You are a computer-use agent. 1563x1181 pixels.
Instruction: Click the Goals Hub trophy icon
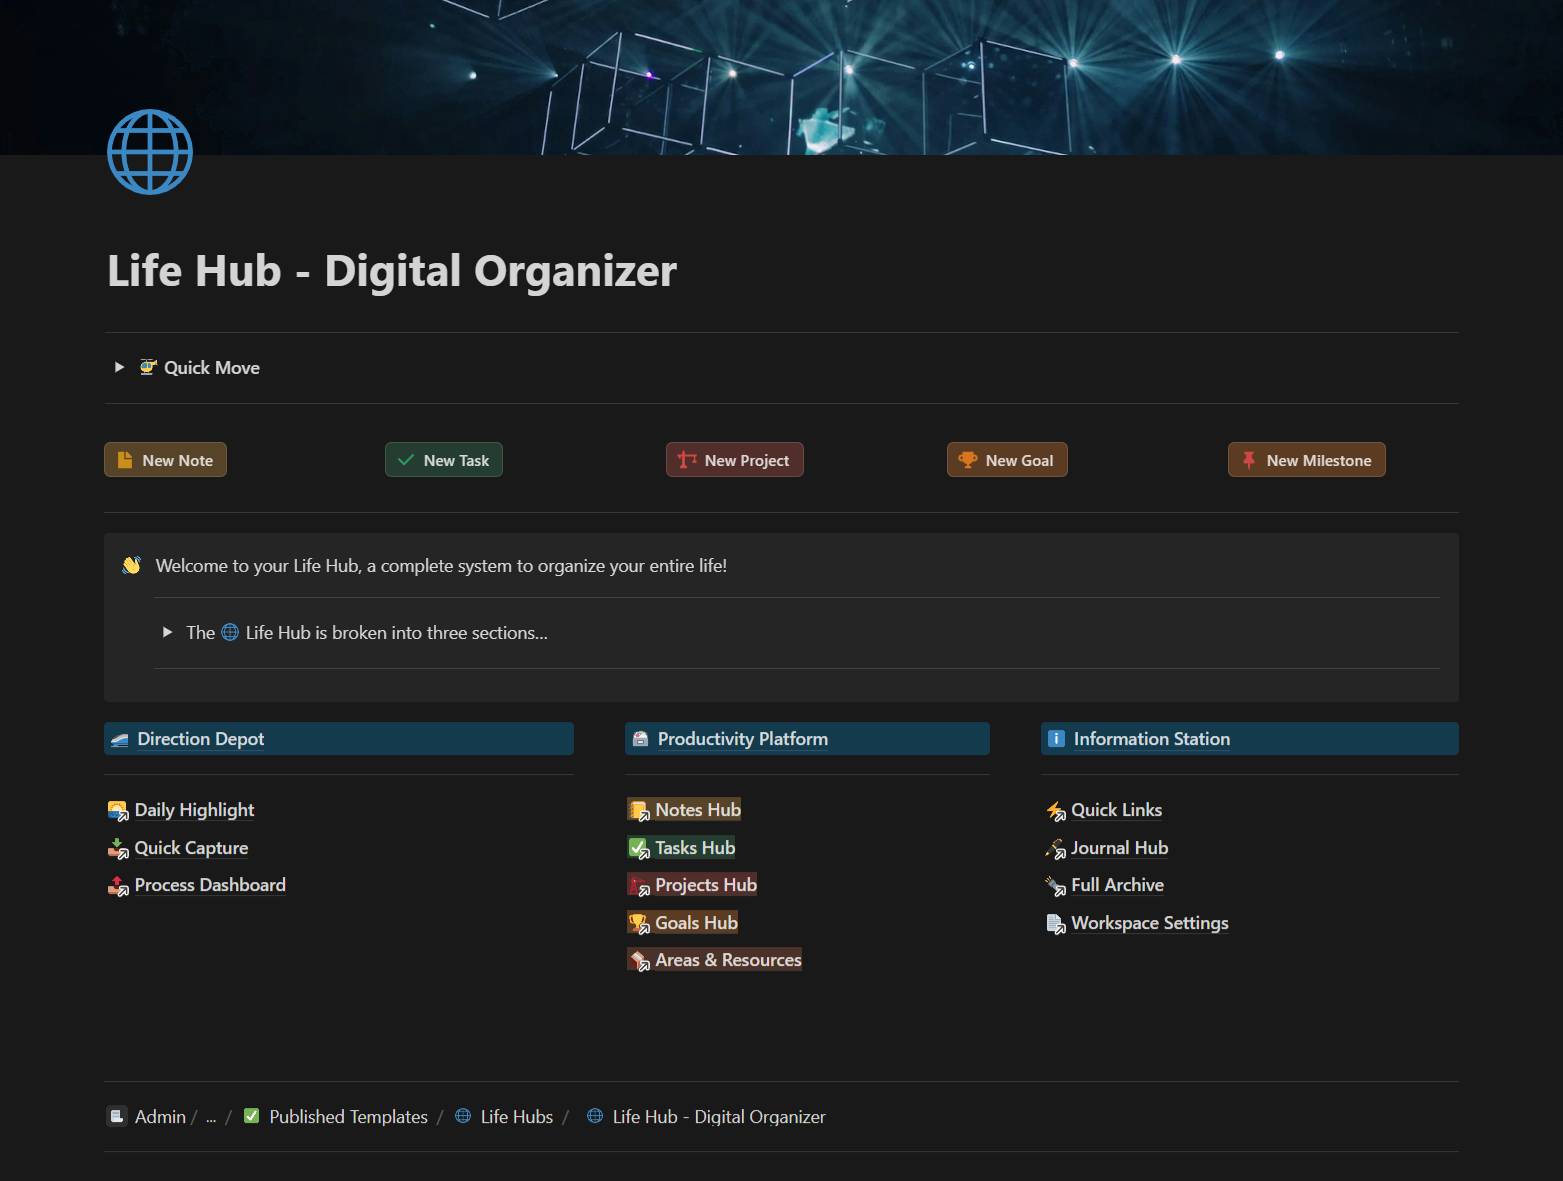pyautogui.click(x=638, y=923)
